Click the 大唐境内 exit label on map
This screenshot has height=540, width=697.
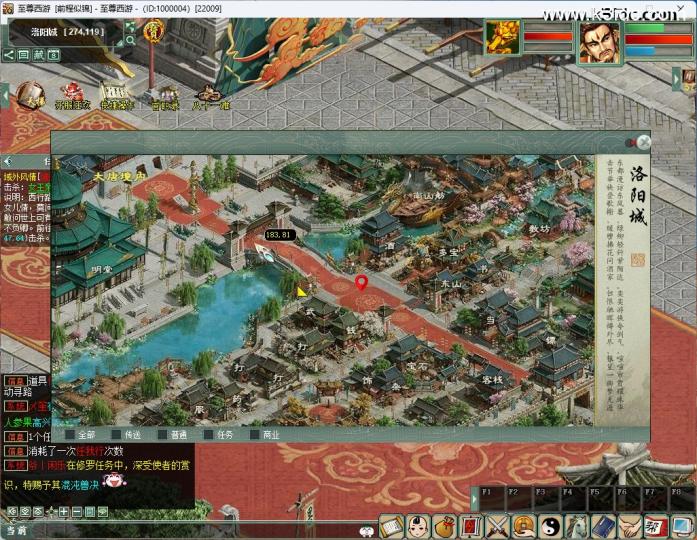tap(119, 176)
